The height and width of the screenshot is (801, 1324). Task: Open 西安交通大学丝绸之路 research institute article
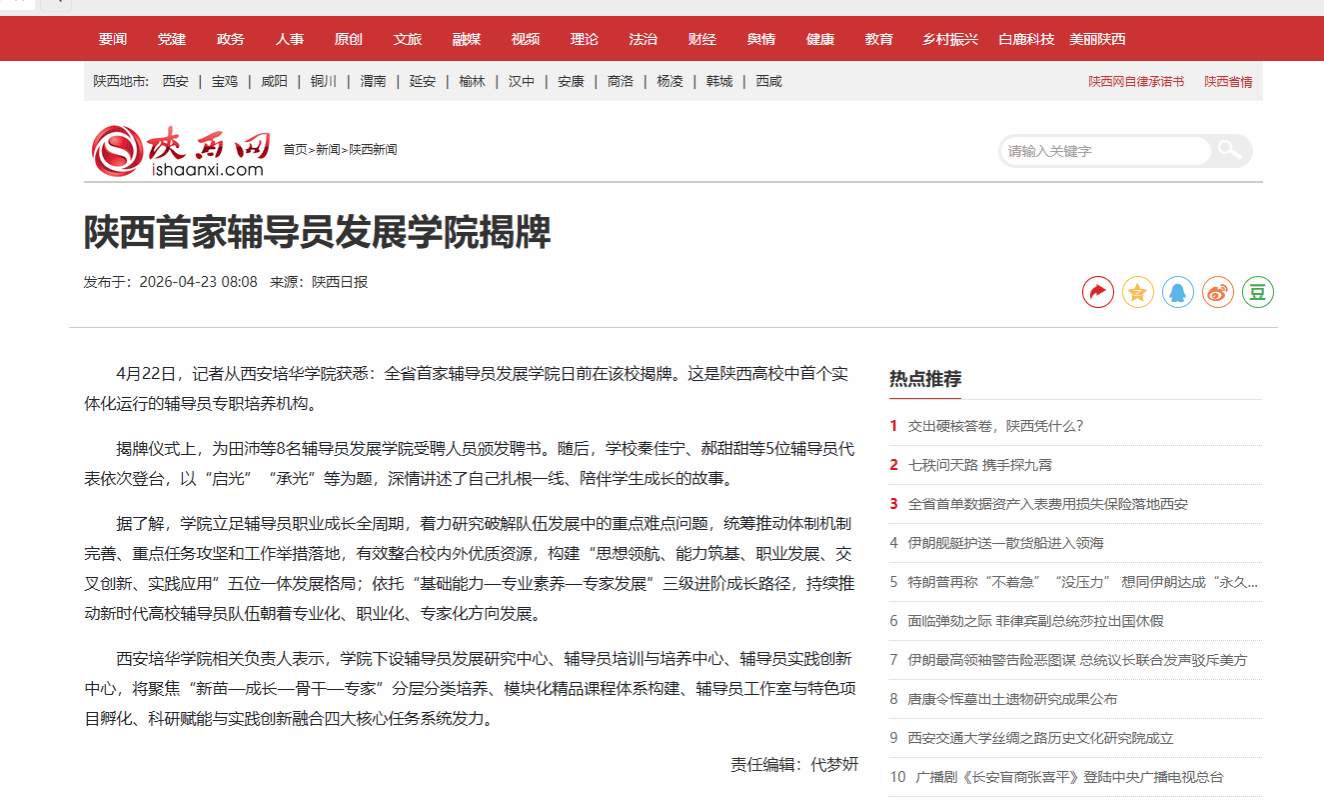pyautogui.click(x=1040, y=738)
